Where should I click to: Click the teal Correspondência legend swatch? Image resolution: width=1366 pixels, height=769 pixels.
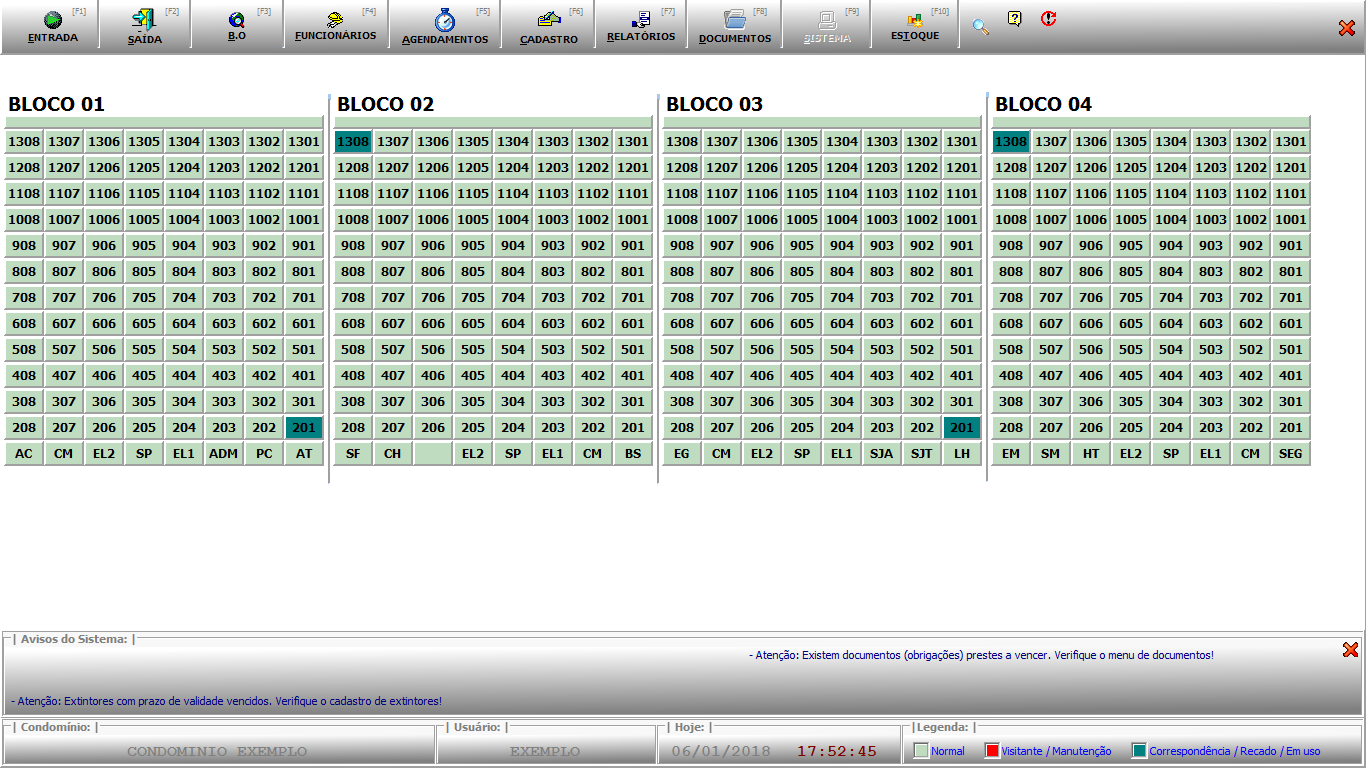(x=1139, y=751)
